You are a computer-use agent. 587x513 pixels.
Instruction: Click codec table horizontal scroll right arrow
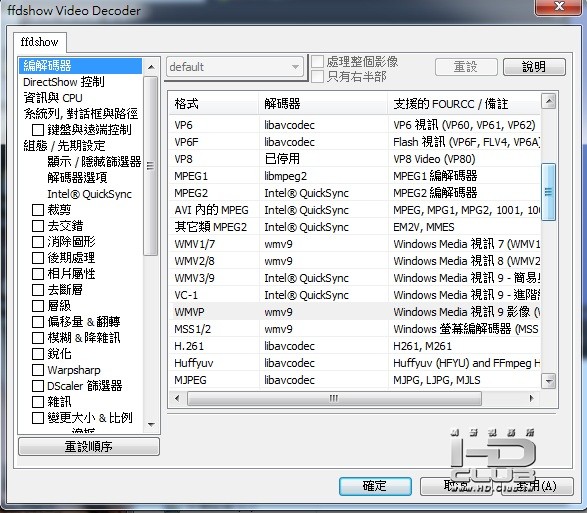click(531, 398)
